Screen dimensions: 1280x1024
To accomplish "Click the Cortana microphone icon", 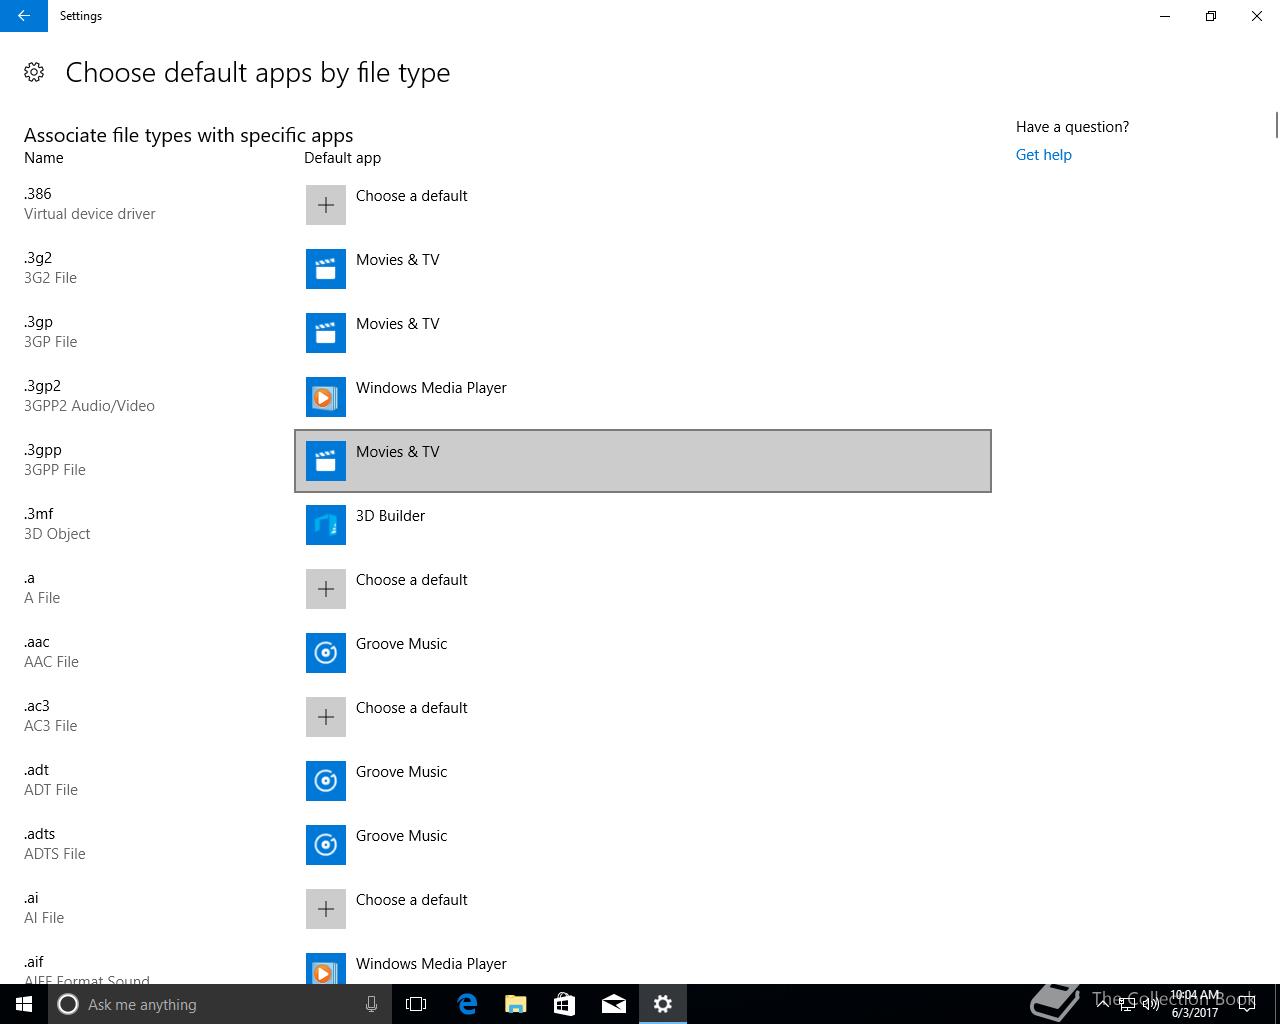I will (x=371, y=1004).
